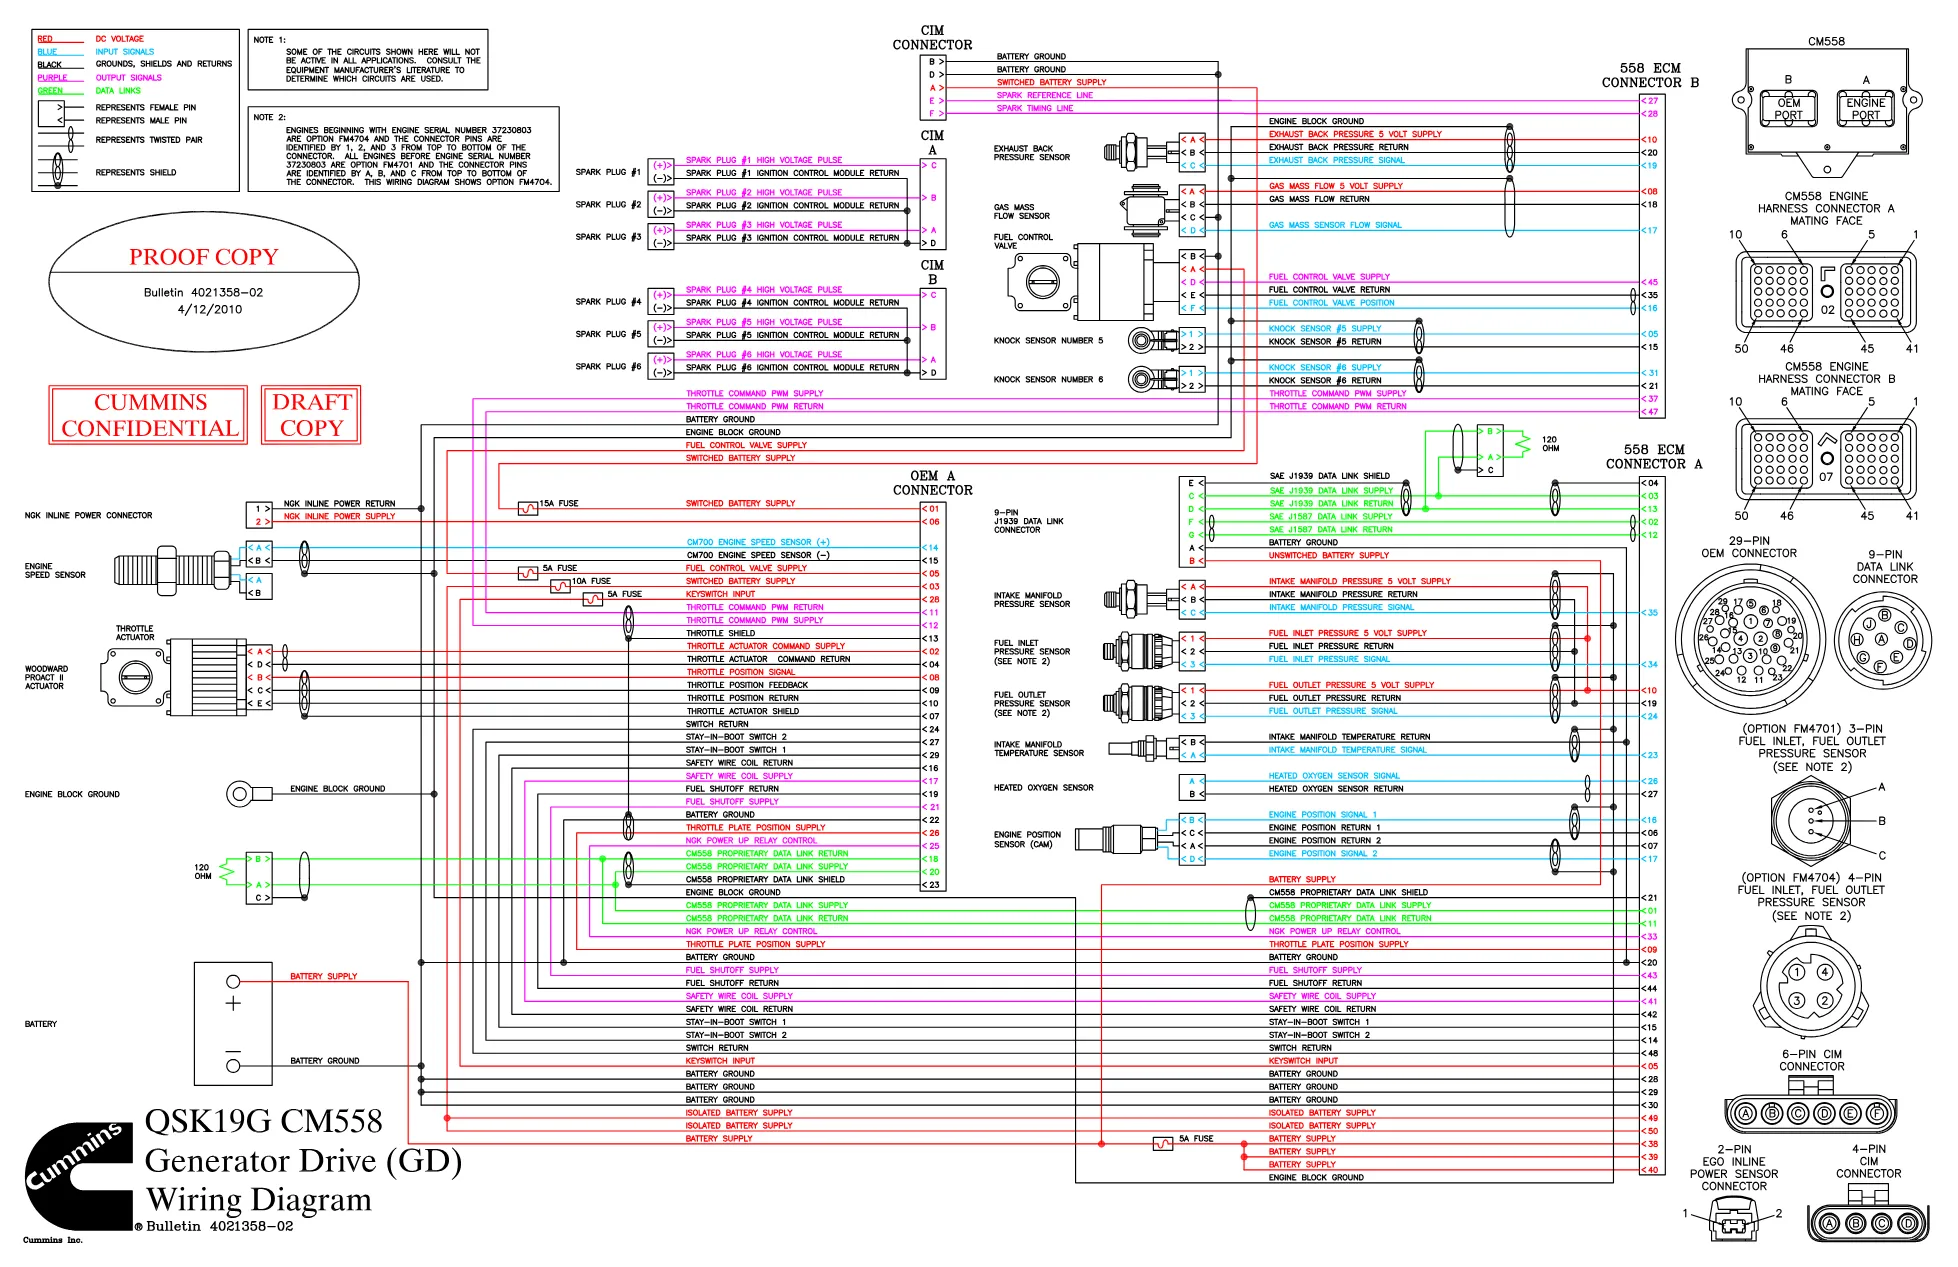
Task: Select the CUMMINS CONFIDENTIAL stamp
Action: [149, 415]
